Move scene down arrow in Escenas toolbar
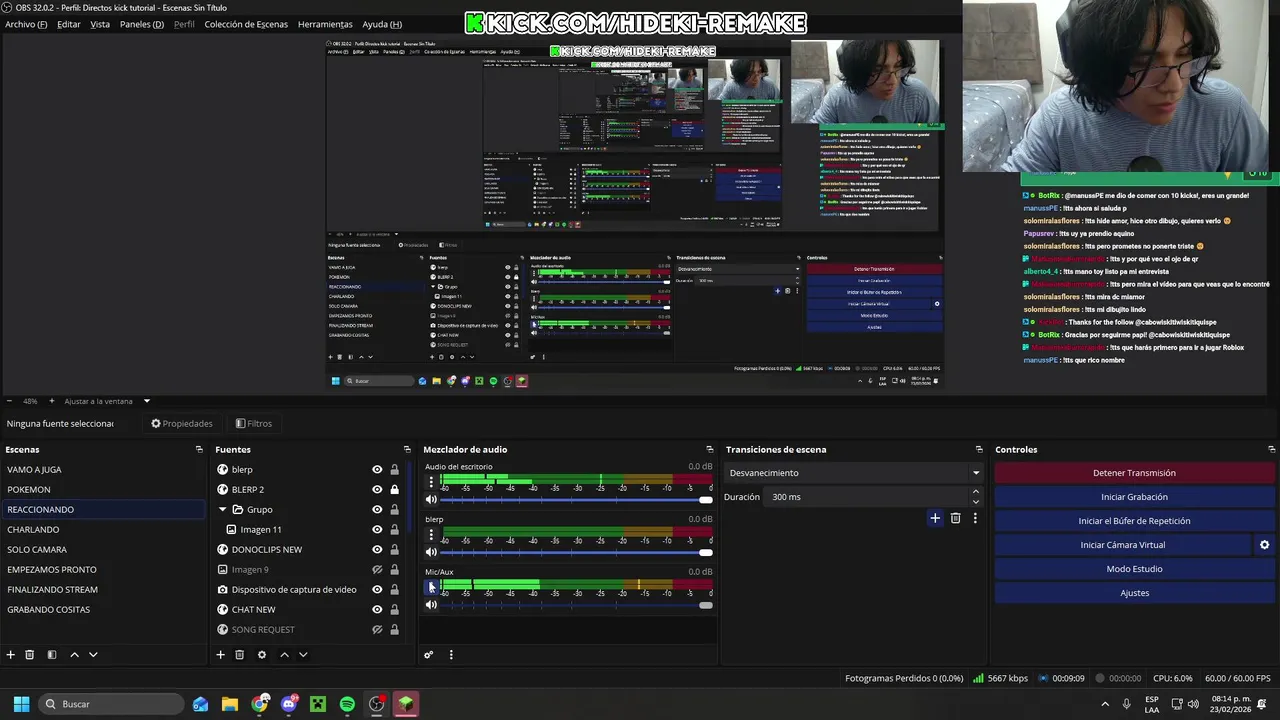1280x720 pixels. coord(93,655)
